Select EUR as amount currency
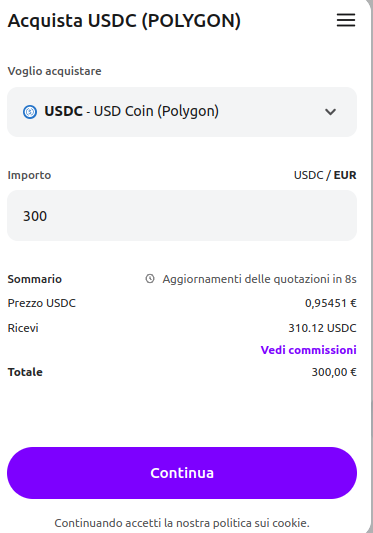The height and width of the screenshot is (533, 373). pyautogui.click(x=345, y=175)
